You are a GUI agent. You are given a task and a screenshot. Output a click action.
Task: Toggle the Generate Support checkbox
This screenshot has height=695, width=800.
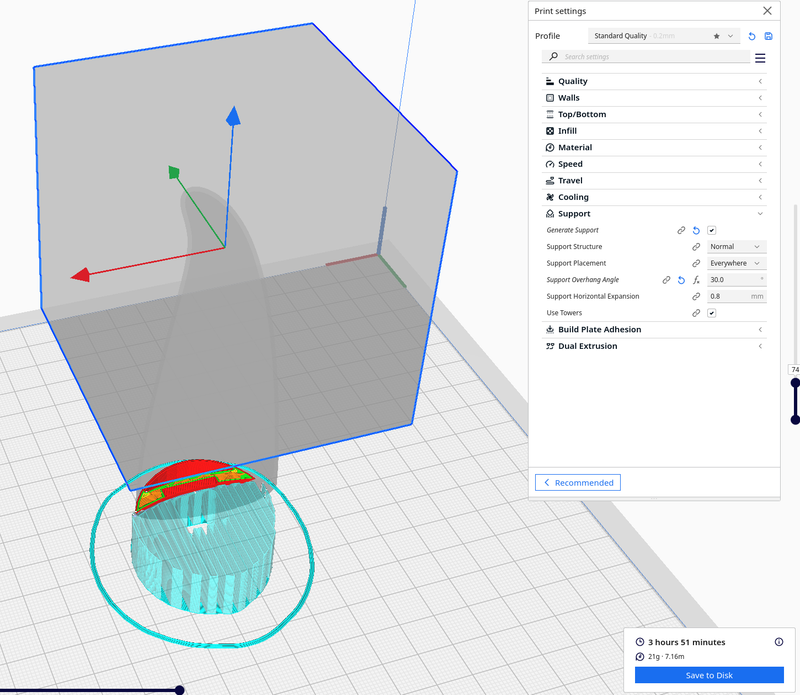[712, 230]
